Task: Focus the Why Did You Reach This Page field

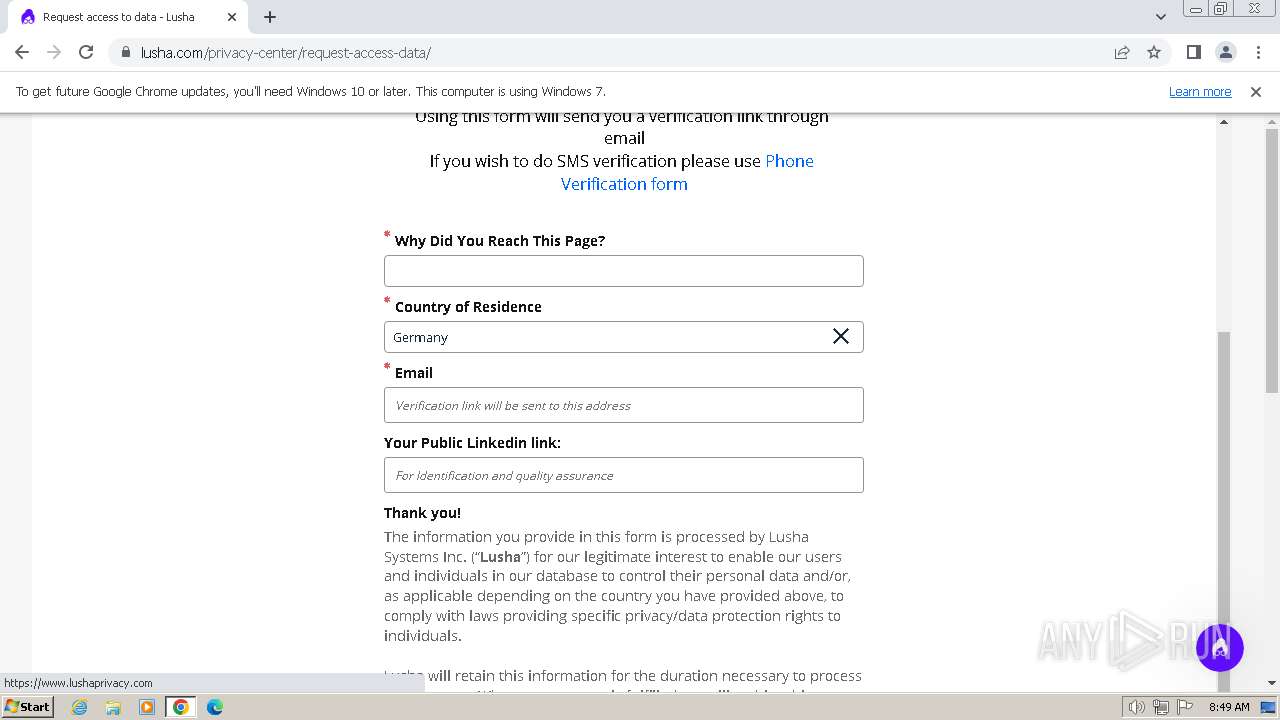Action: pyautogui.click(x=624, y=271)
